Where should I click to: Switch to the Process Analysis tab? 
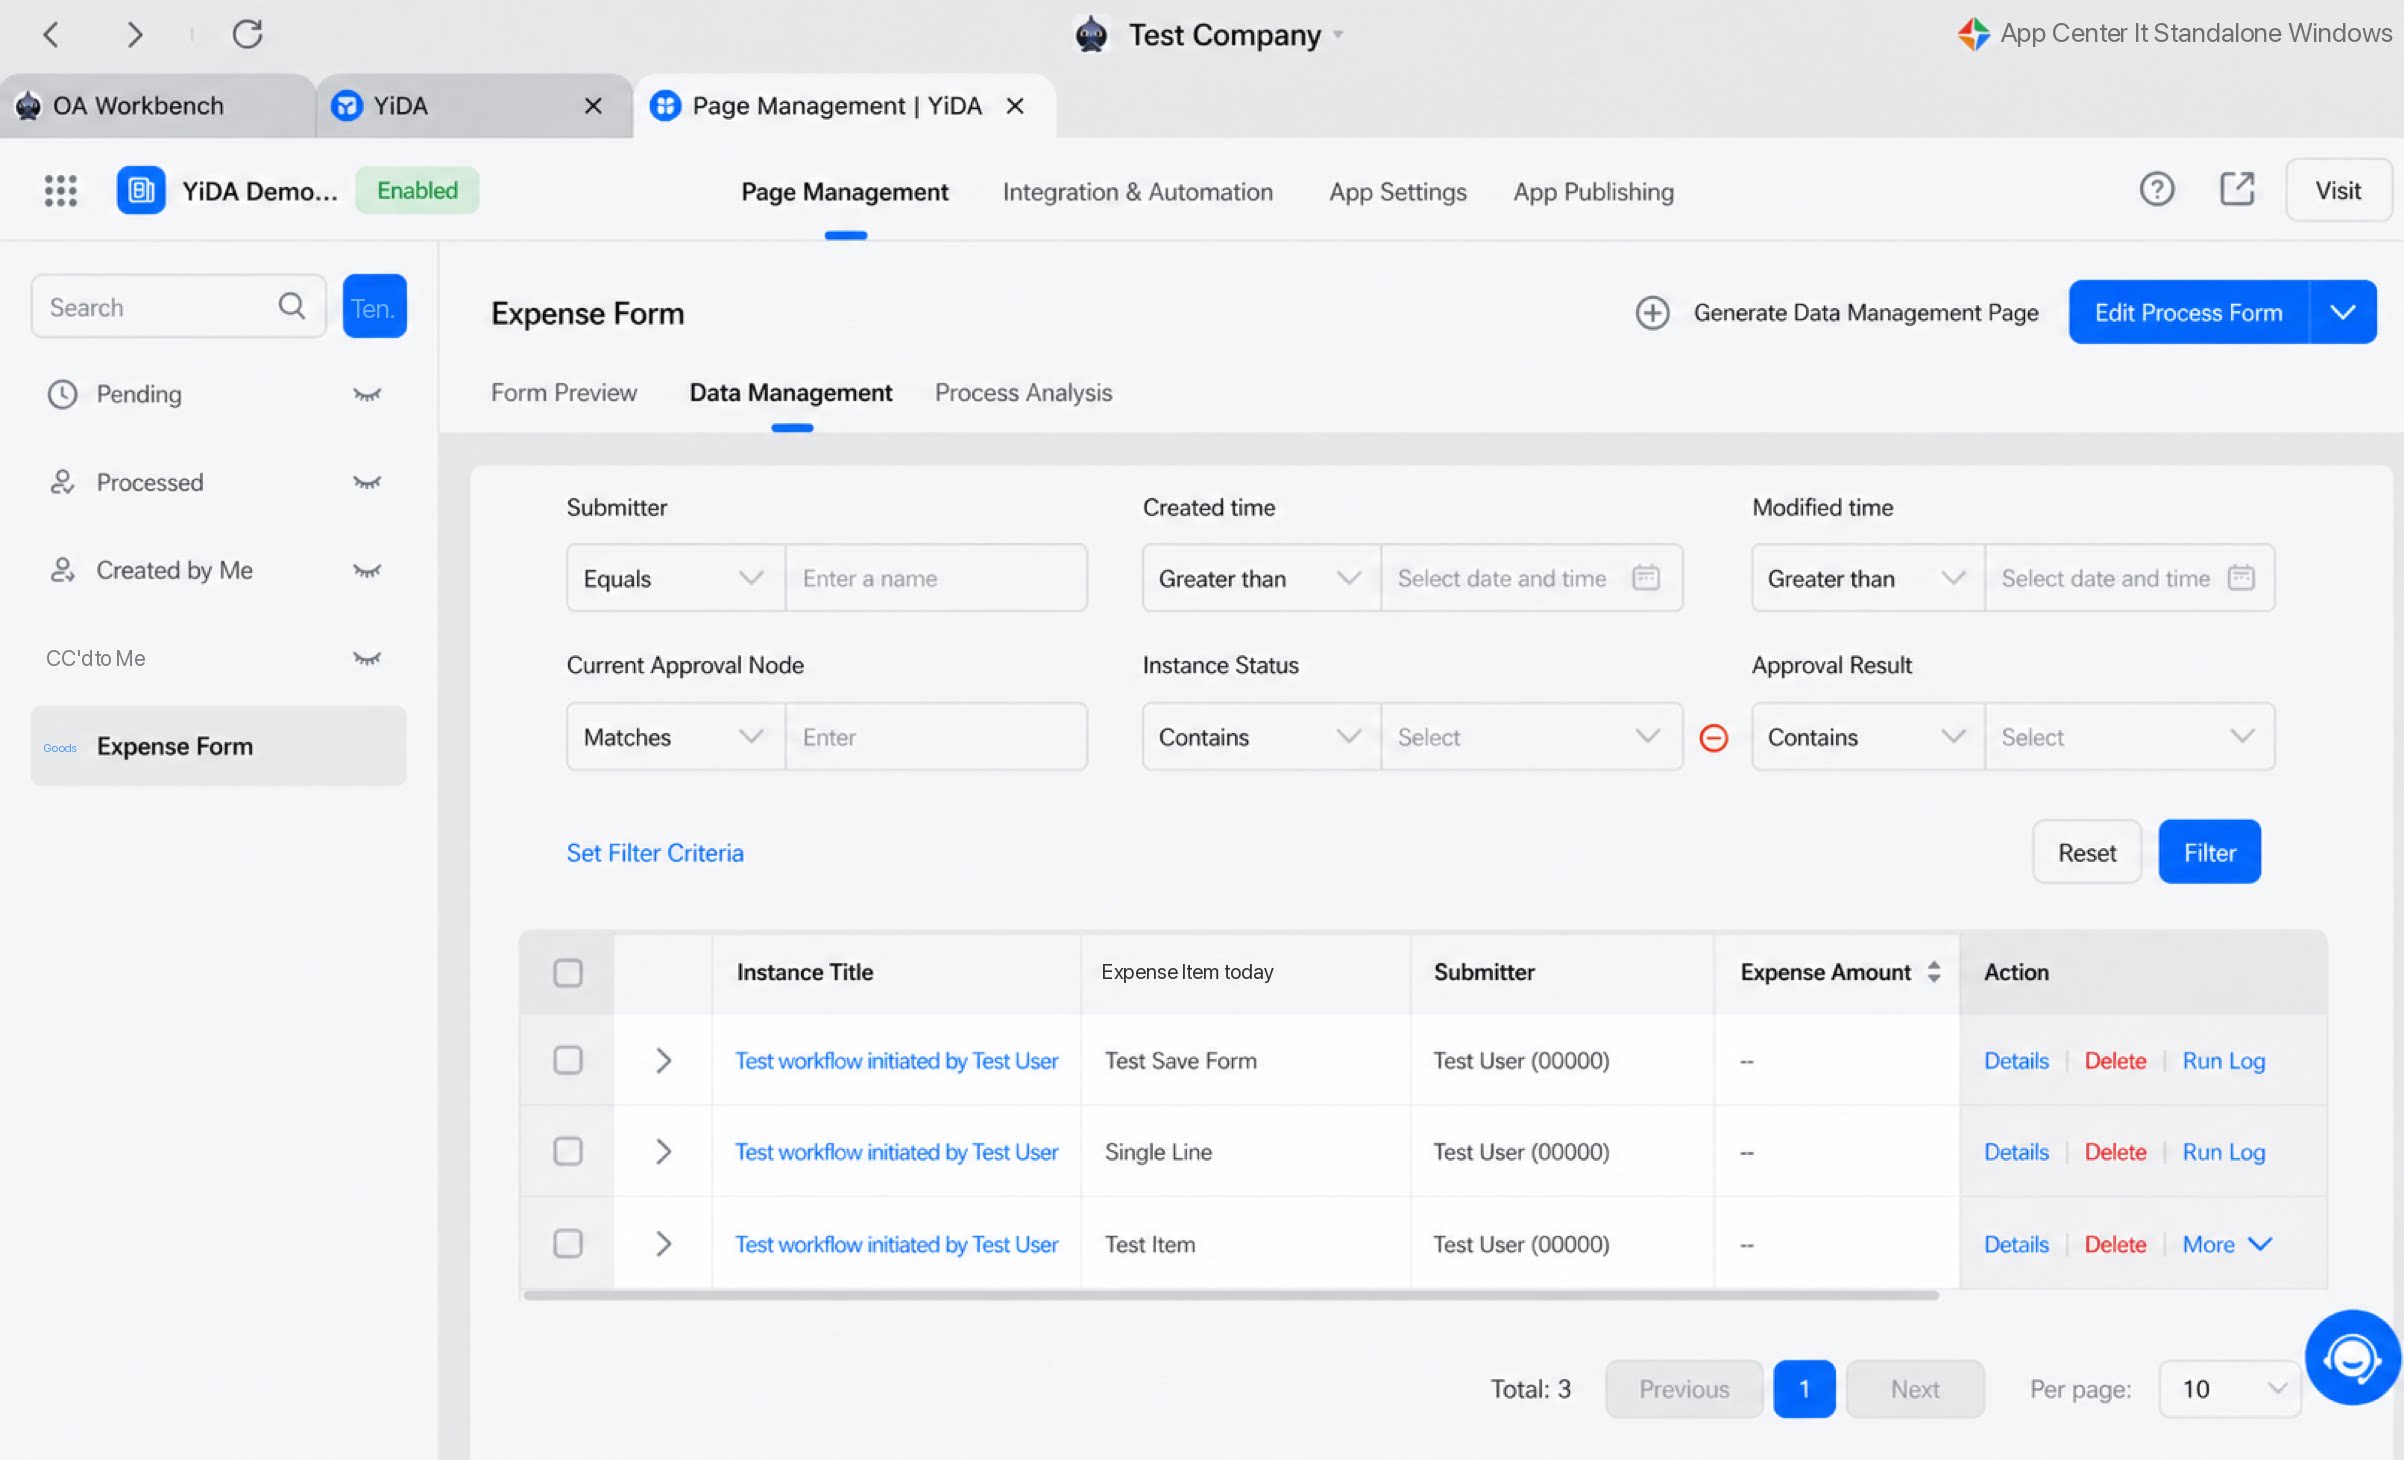[1023, 393]
